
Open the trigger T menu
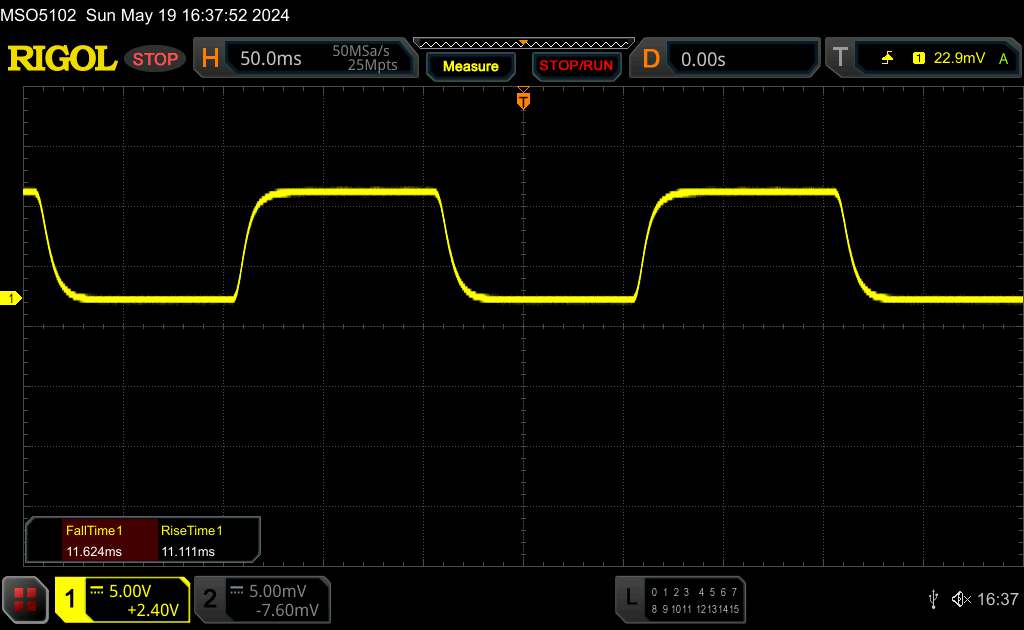pyautogui.click(x=840, y=58)
